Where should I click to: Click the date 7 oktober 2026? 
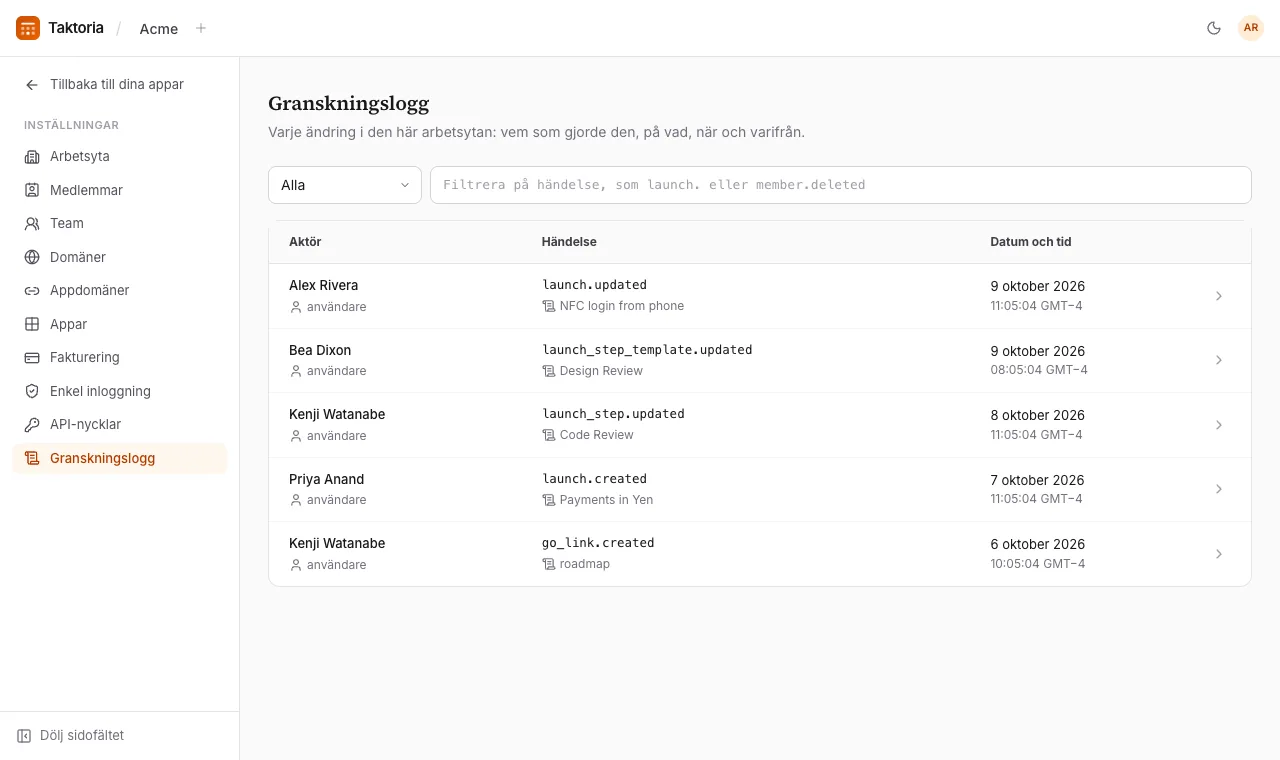[1038, 480]
